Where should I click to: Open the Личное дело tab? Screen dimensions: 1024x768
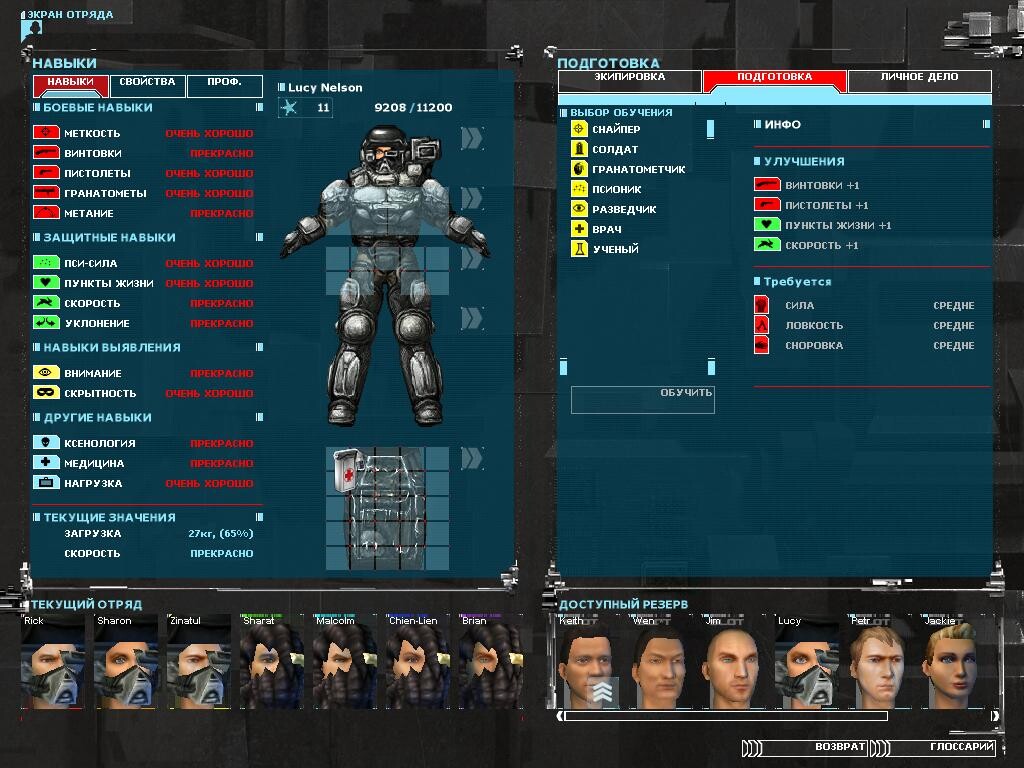(x=920, y=81)
